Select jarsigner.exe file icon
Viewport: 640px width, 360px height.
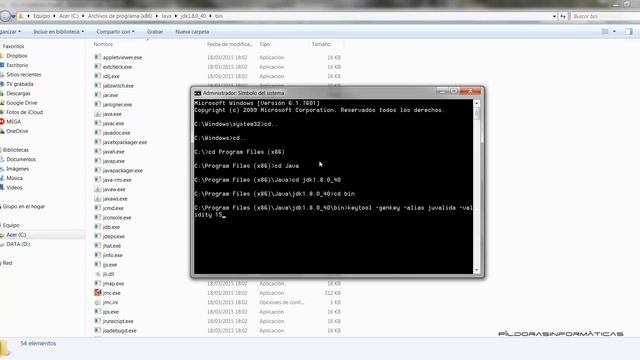tap(97, 104)
